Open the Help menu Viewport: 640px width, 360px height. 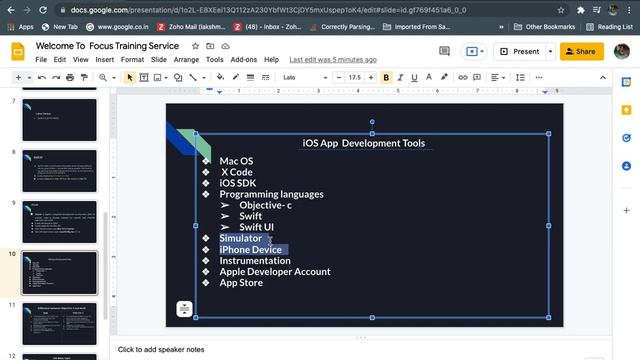(x=271, y=60)
